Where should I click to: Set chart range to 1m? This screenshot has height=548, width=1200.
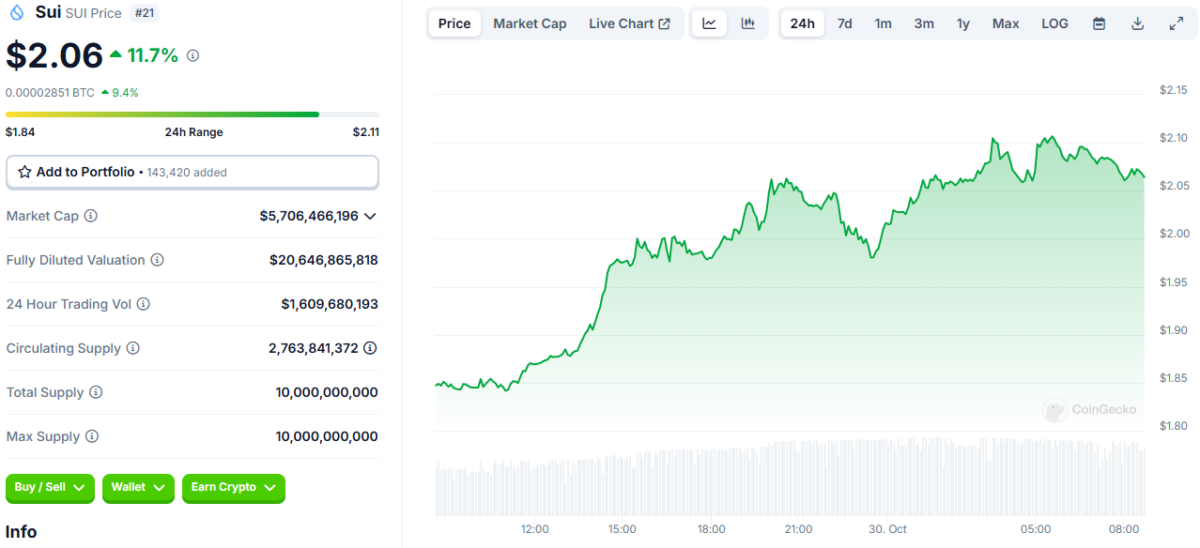[x=883, y=24]
